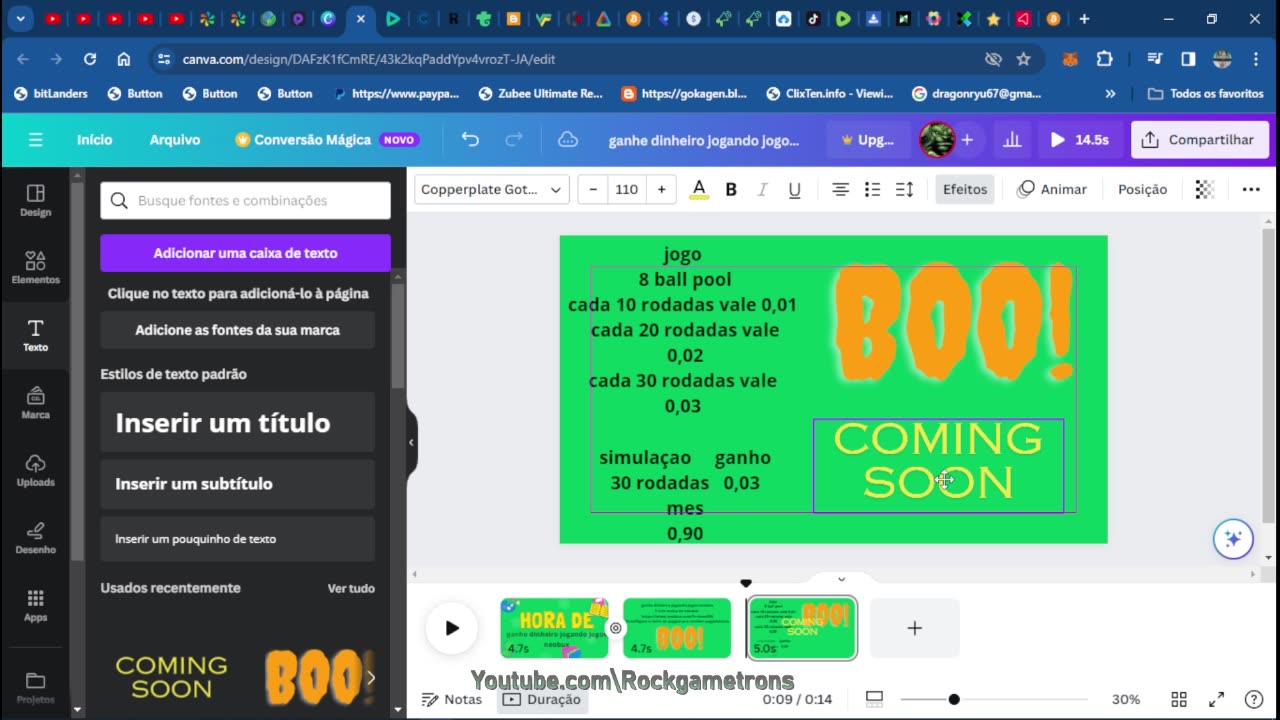
Task: Adjust the zoom slider handle
Action: tap(954, 699)
